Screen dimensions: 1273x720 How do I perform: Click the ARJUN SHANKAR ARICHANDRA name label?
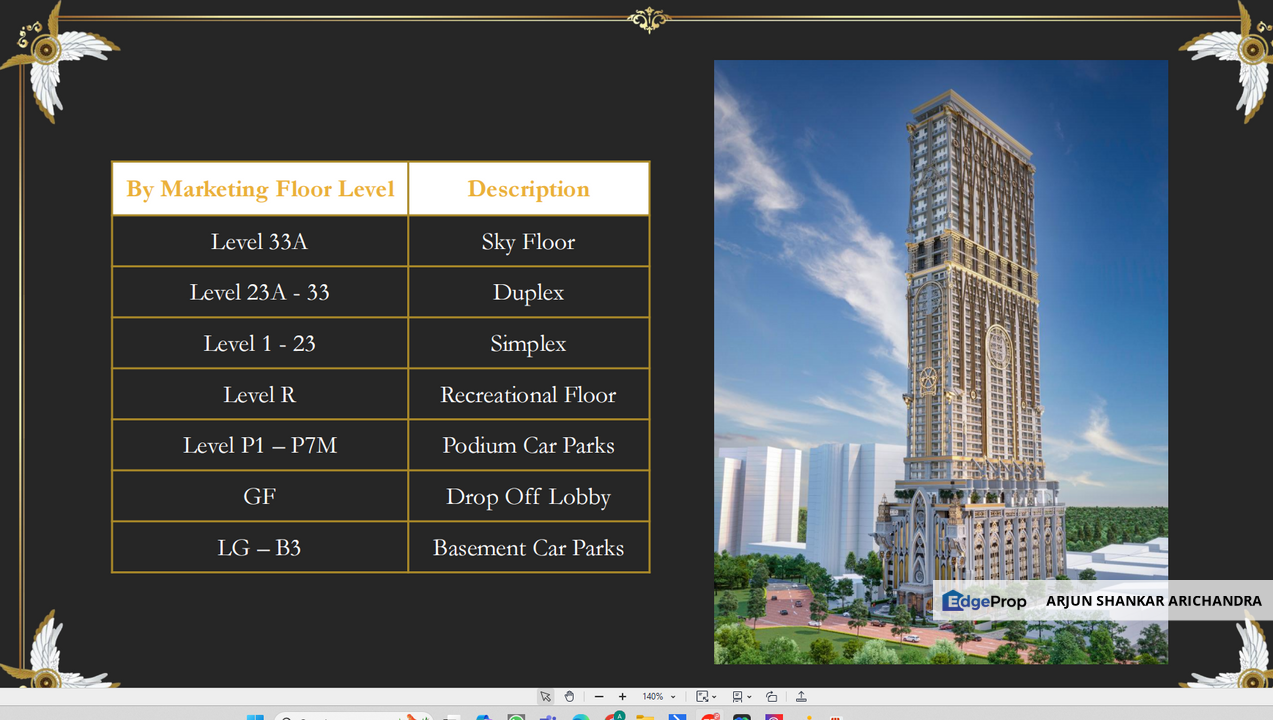[x=1153, y=601]
